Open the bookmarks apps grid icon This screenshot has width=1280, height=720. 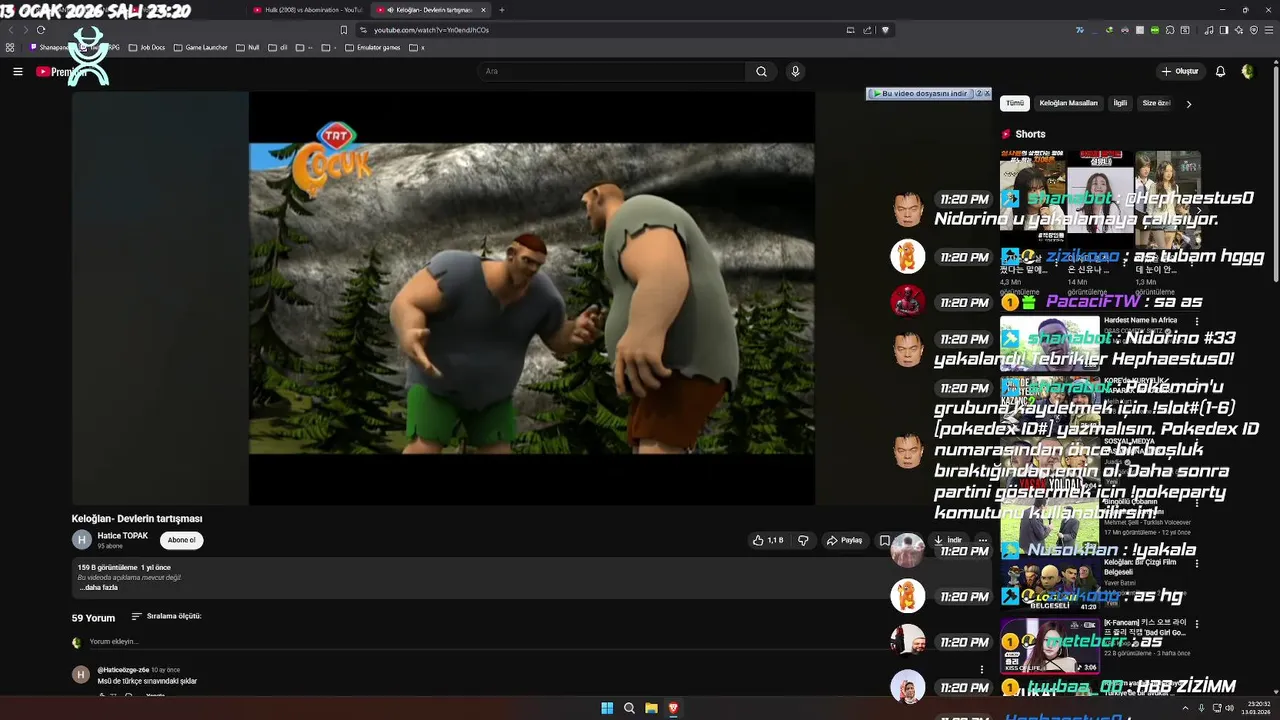10,47
